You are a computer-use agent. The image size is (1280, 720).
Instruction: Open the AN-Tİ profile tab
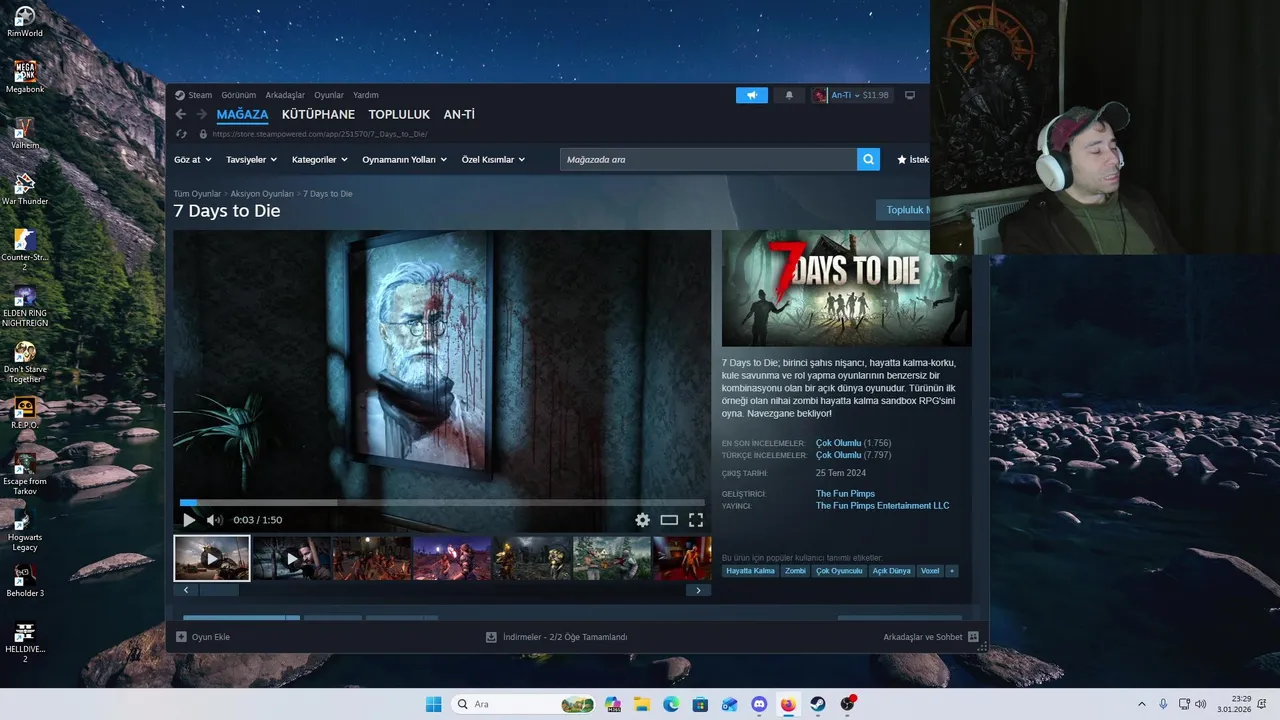coord(459,115)
